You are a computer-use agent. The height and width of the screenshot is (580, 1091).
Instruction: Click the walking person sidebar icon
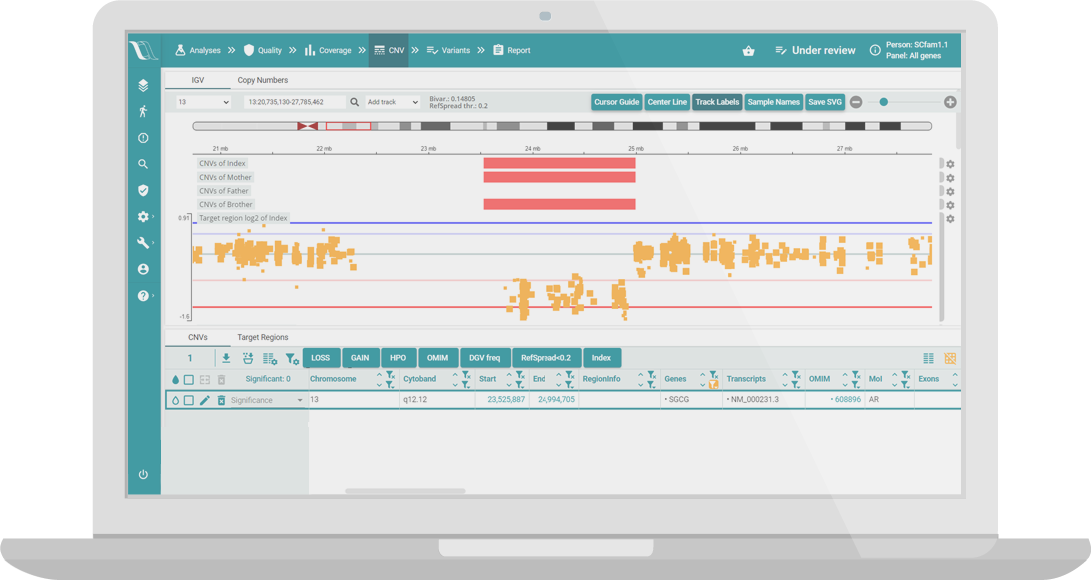click(x=143, y=111)
